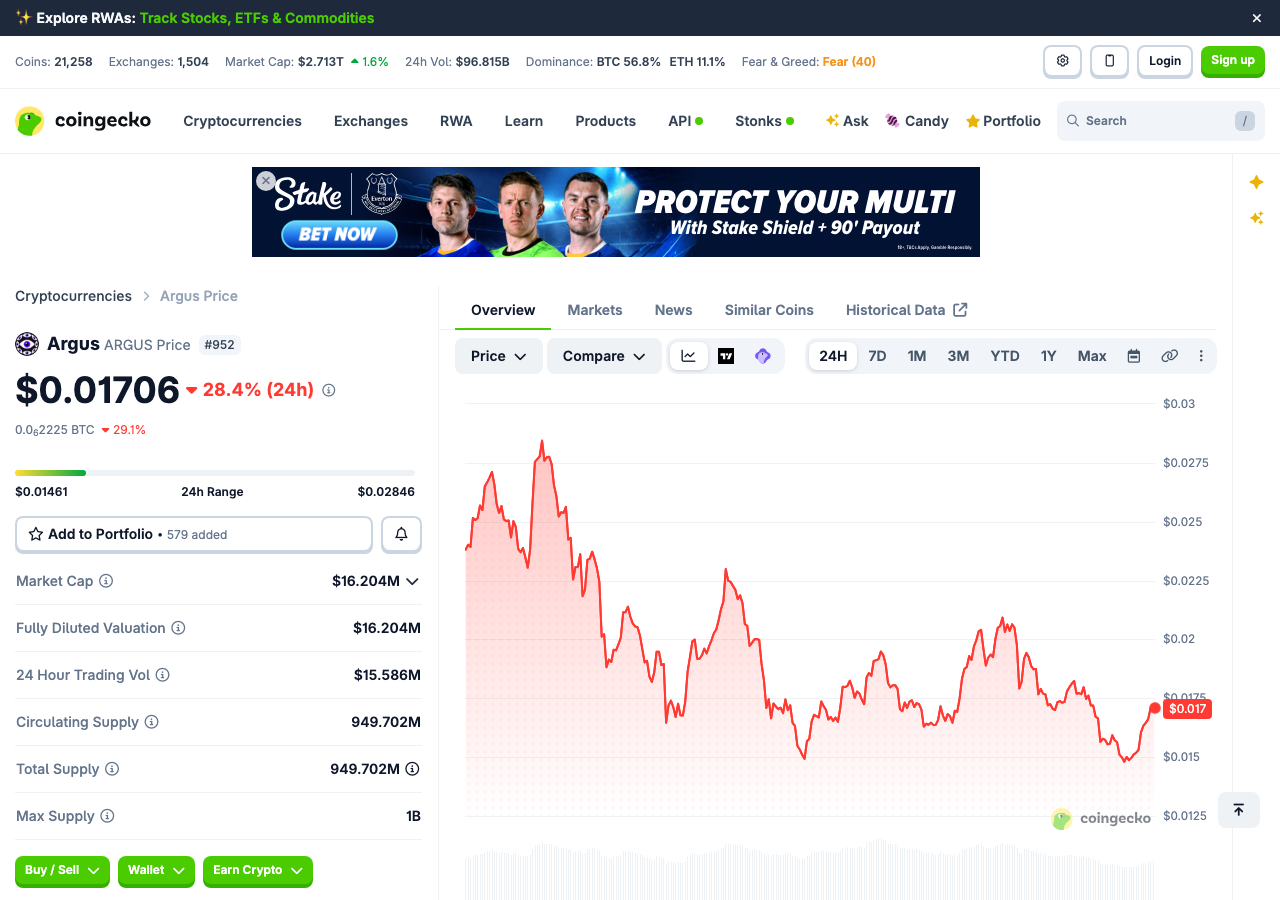
Task: Open settings gear in the header
Action: click(1062, 61)
